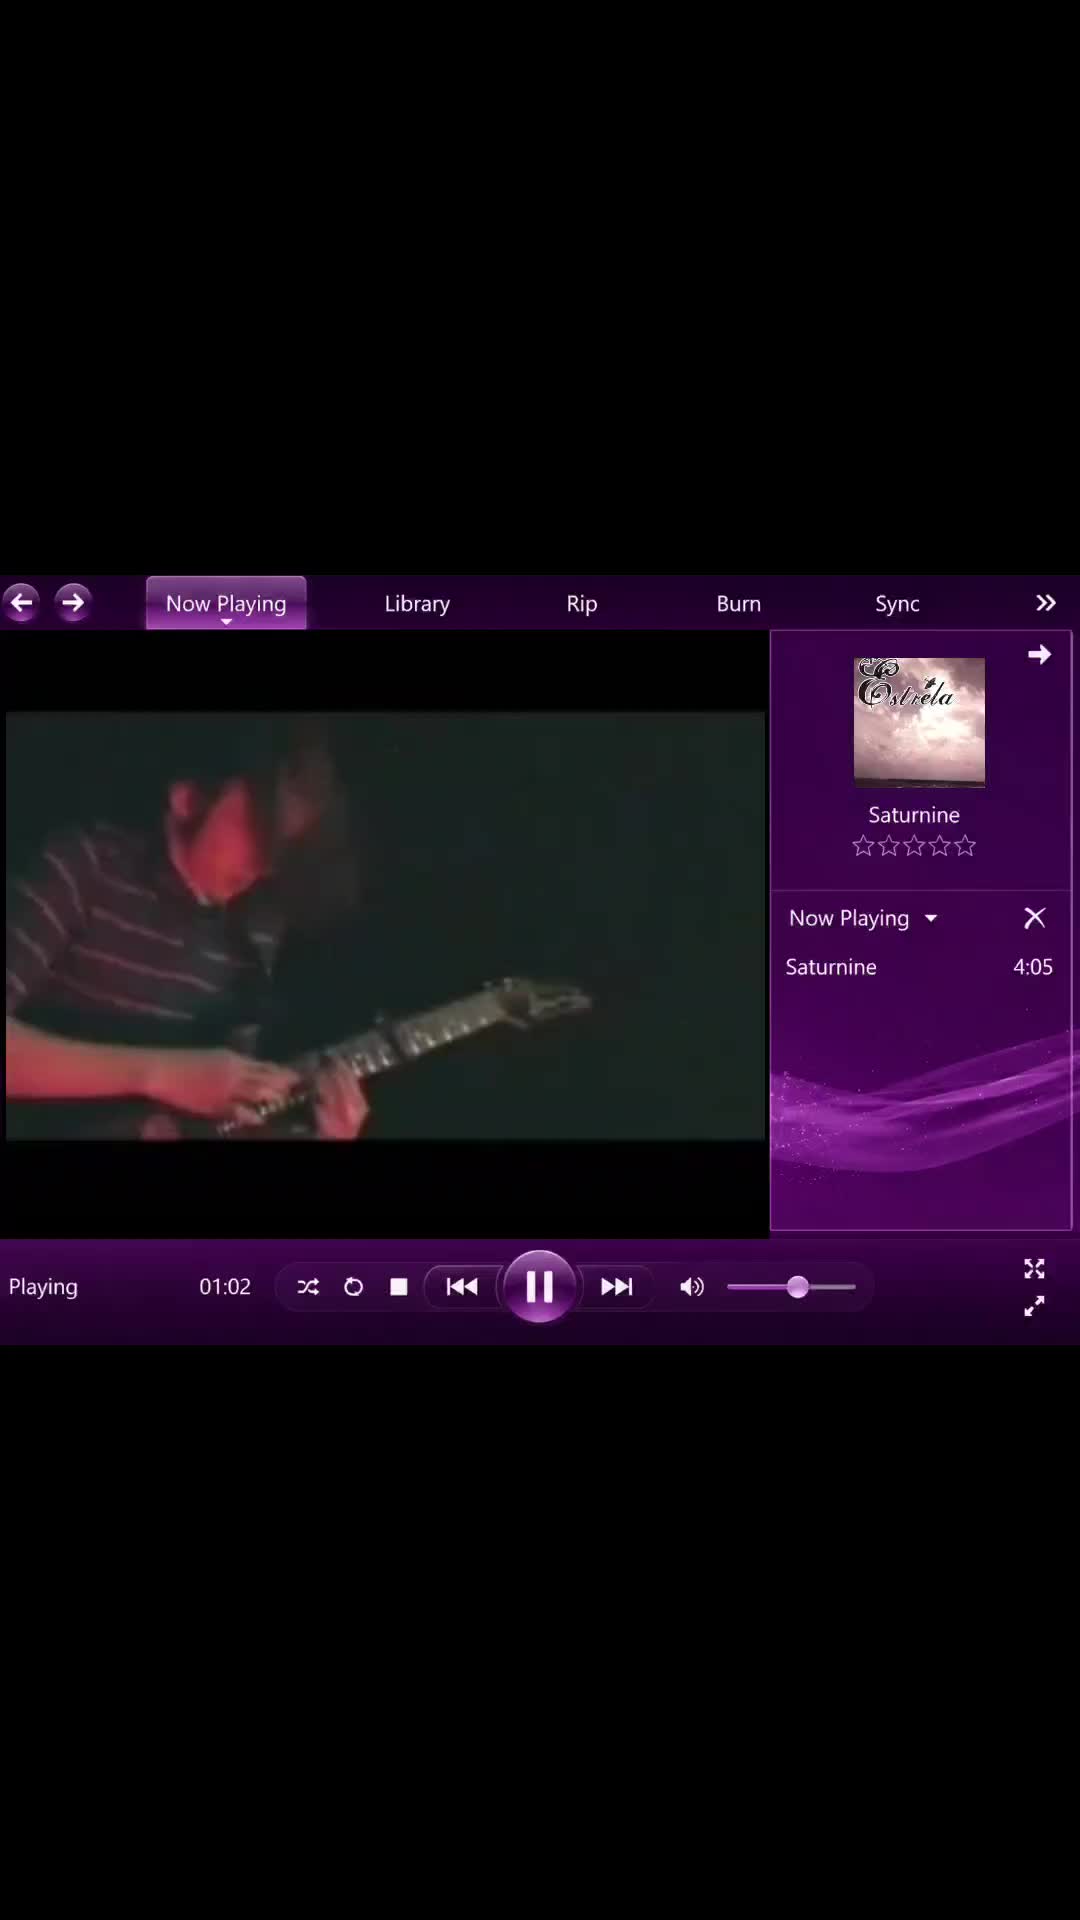1080x1920 pixels.
Task: Close the playlist pane with X
Action: [1035, 918]
